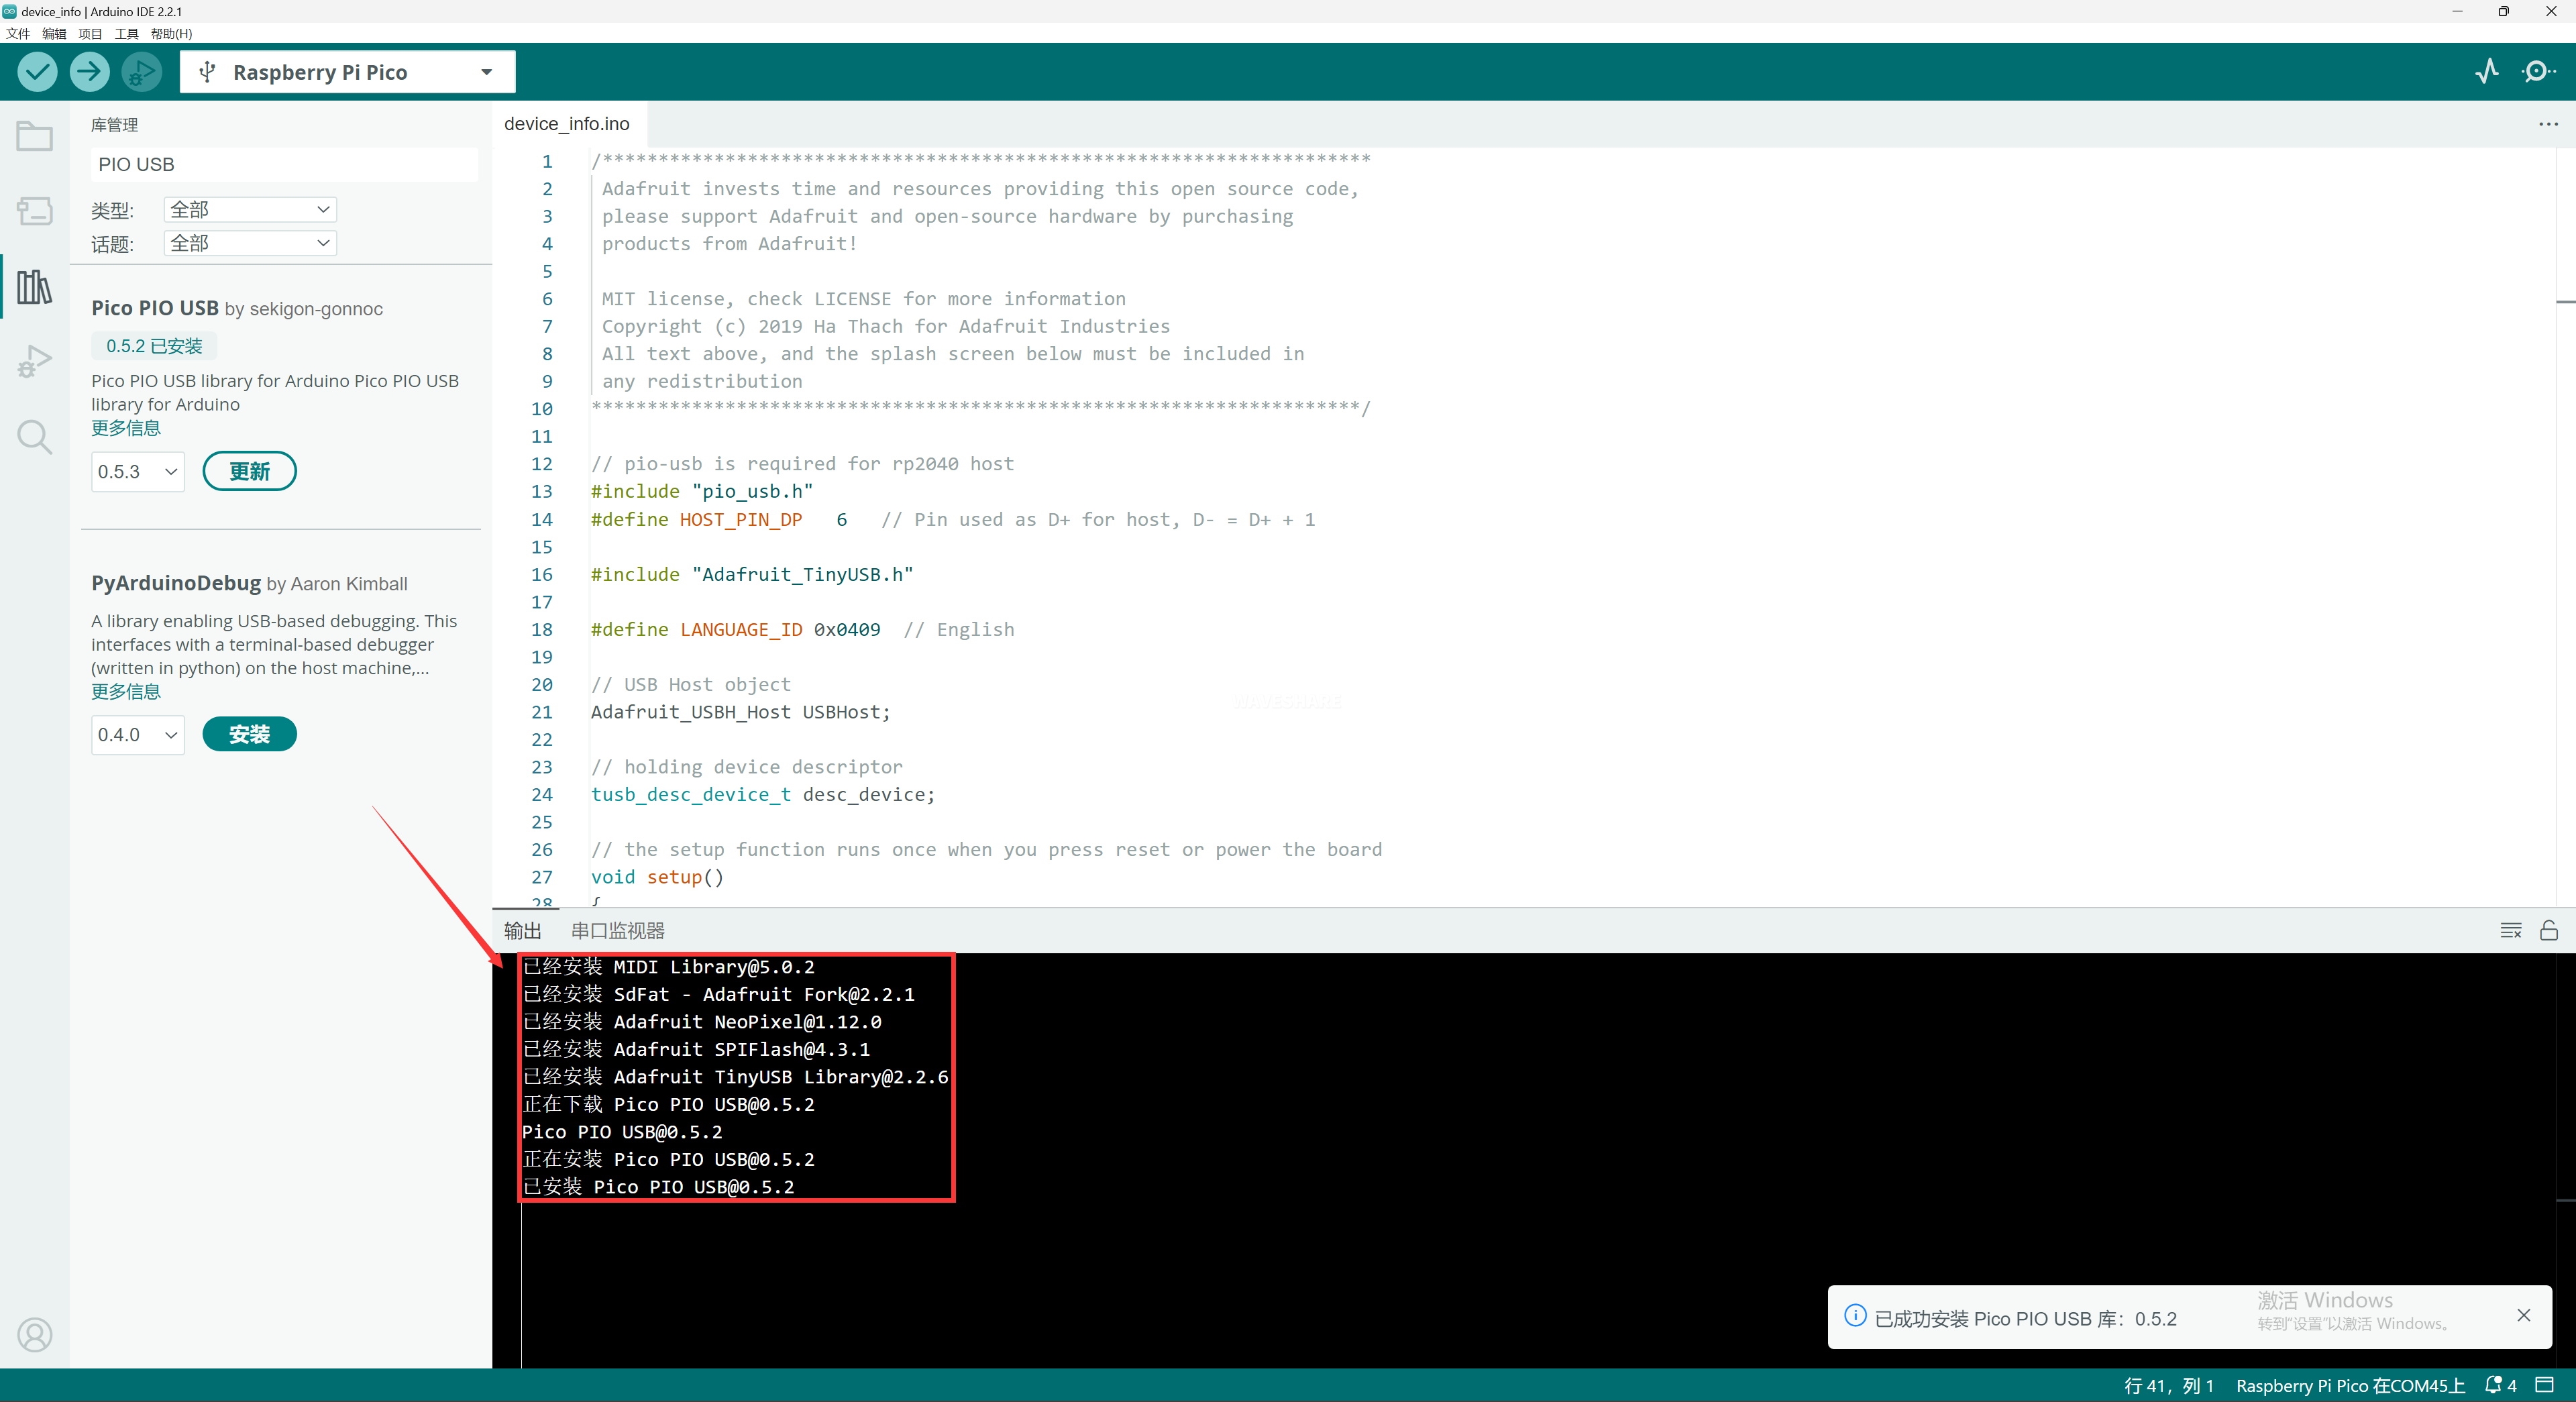Click the PIO USB library search field
This screenshot has height=1402, width=2576.
(284, 165)
